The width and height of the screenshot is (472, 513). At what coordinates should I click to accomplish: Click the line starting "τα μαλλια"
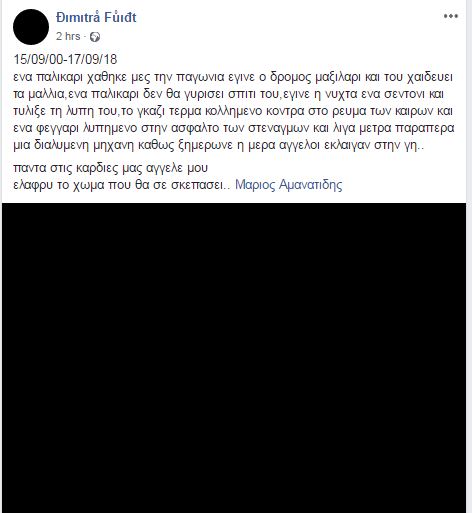pyautogui.click(x=229, y=94)
